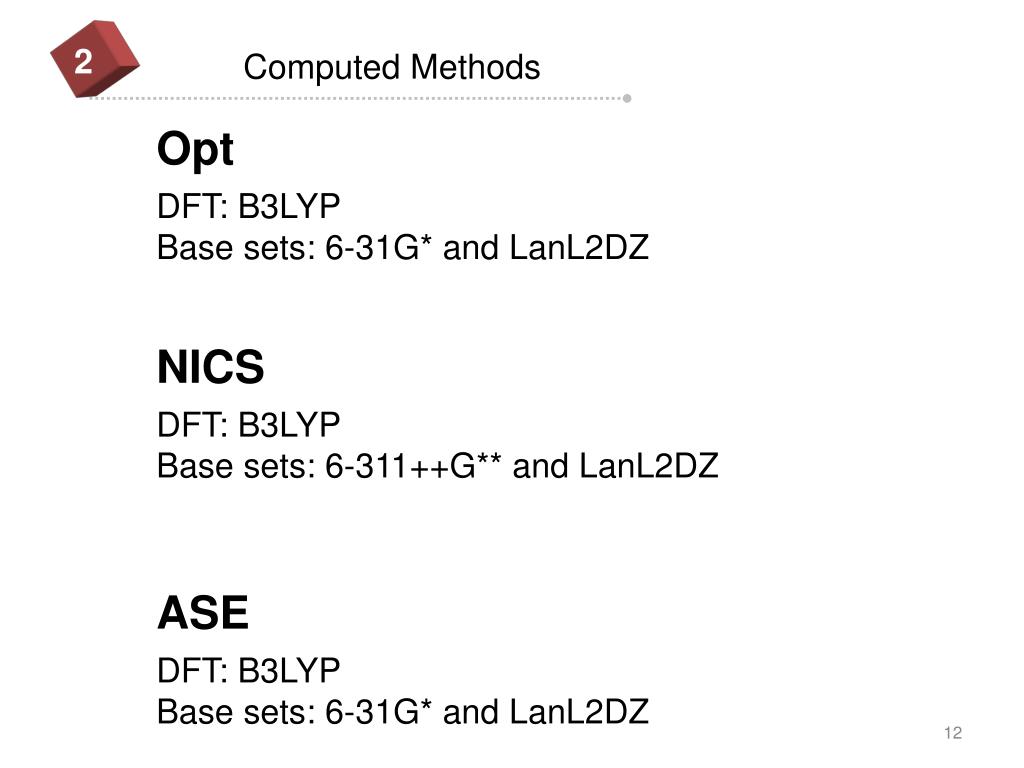The height and width of the screenshot is (768, 1024).
Task: Click the bold ASE heading
Action: 203,613
